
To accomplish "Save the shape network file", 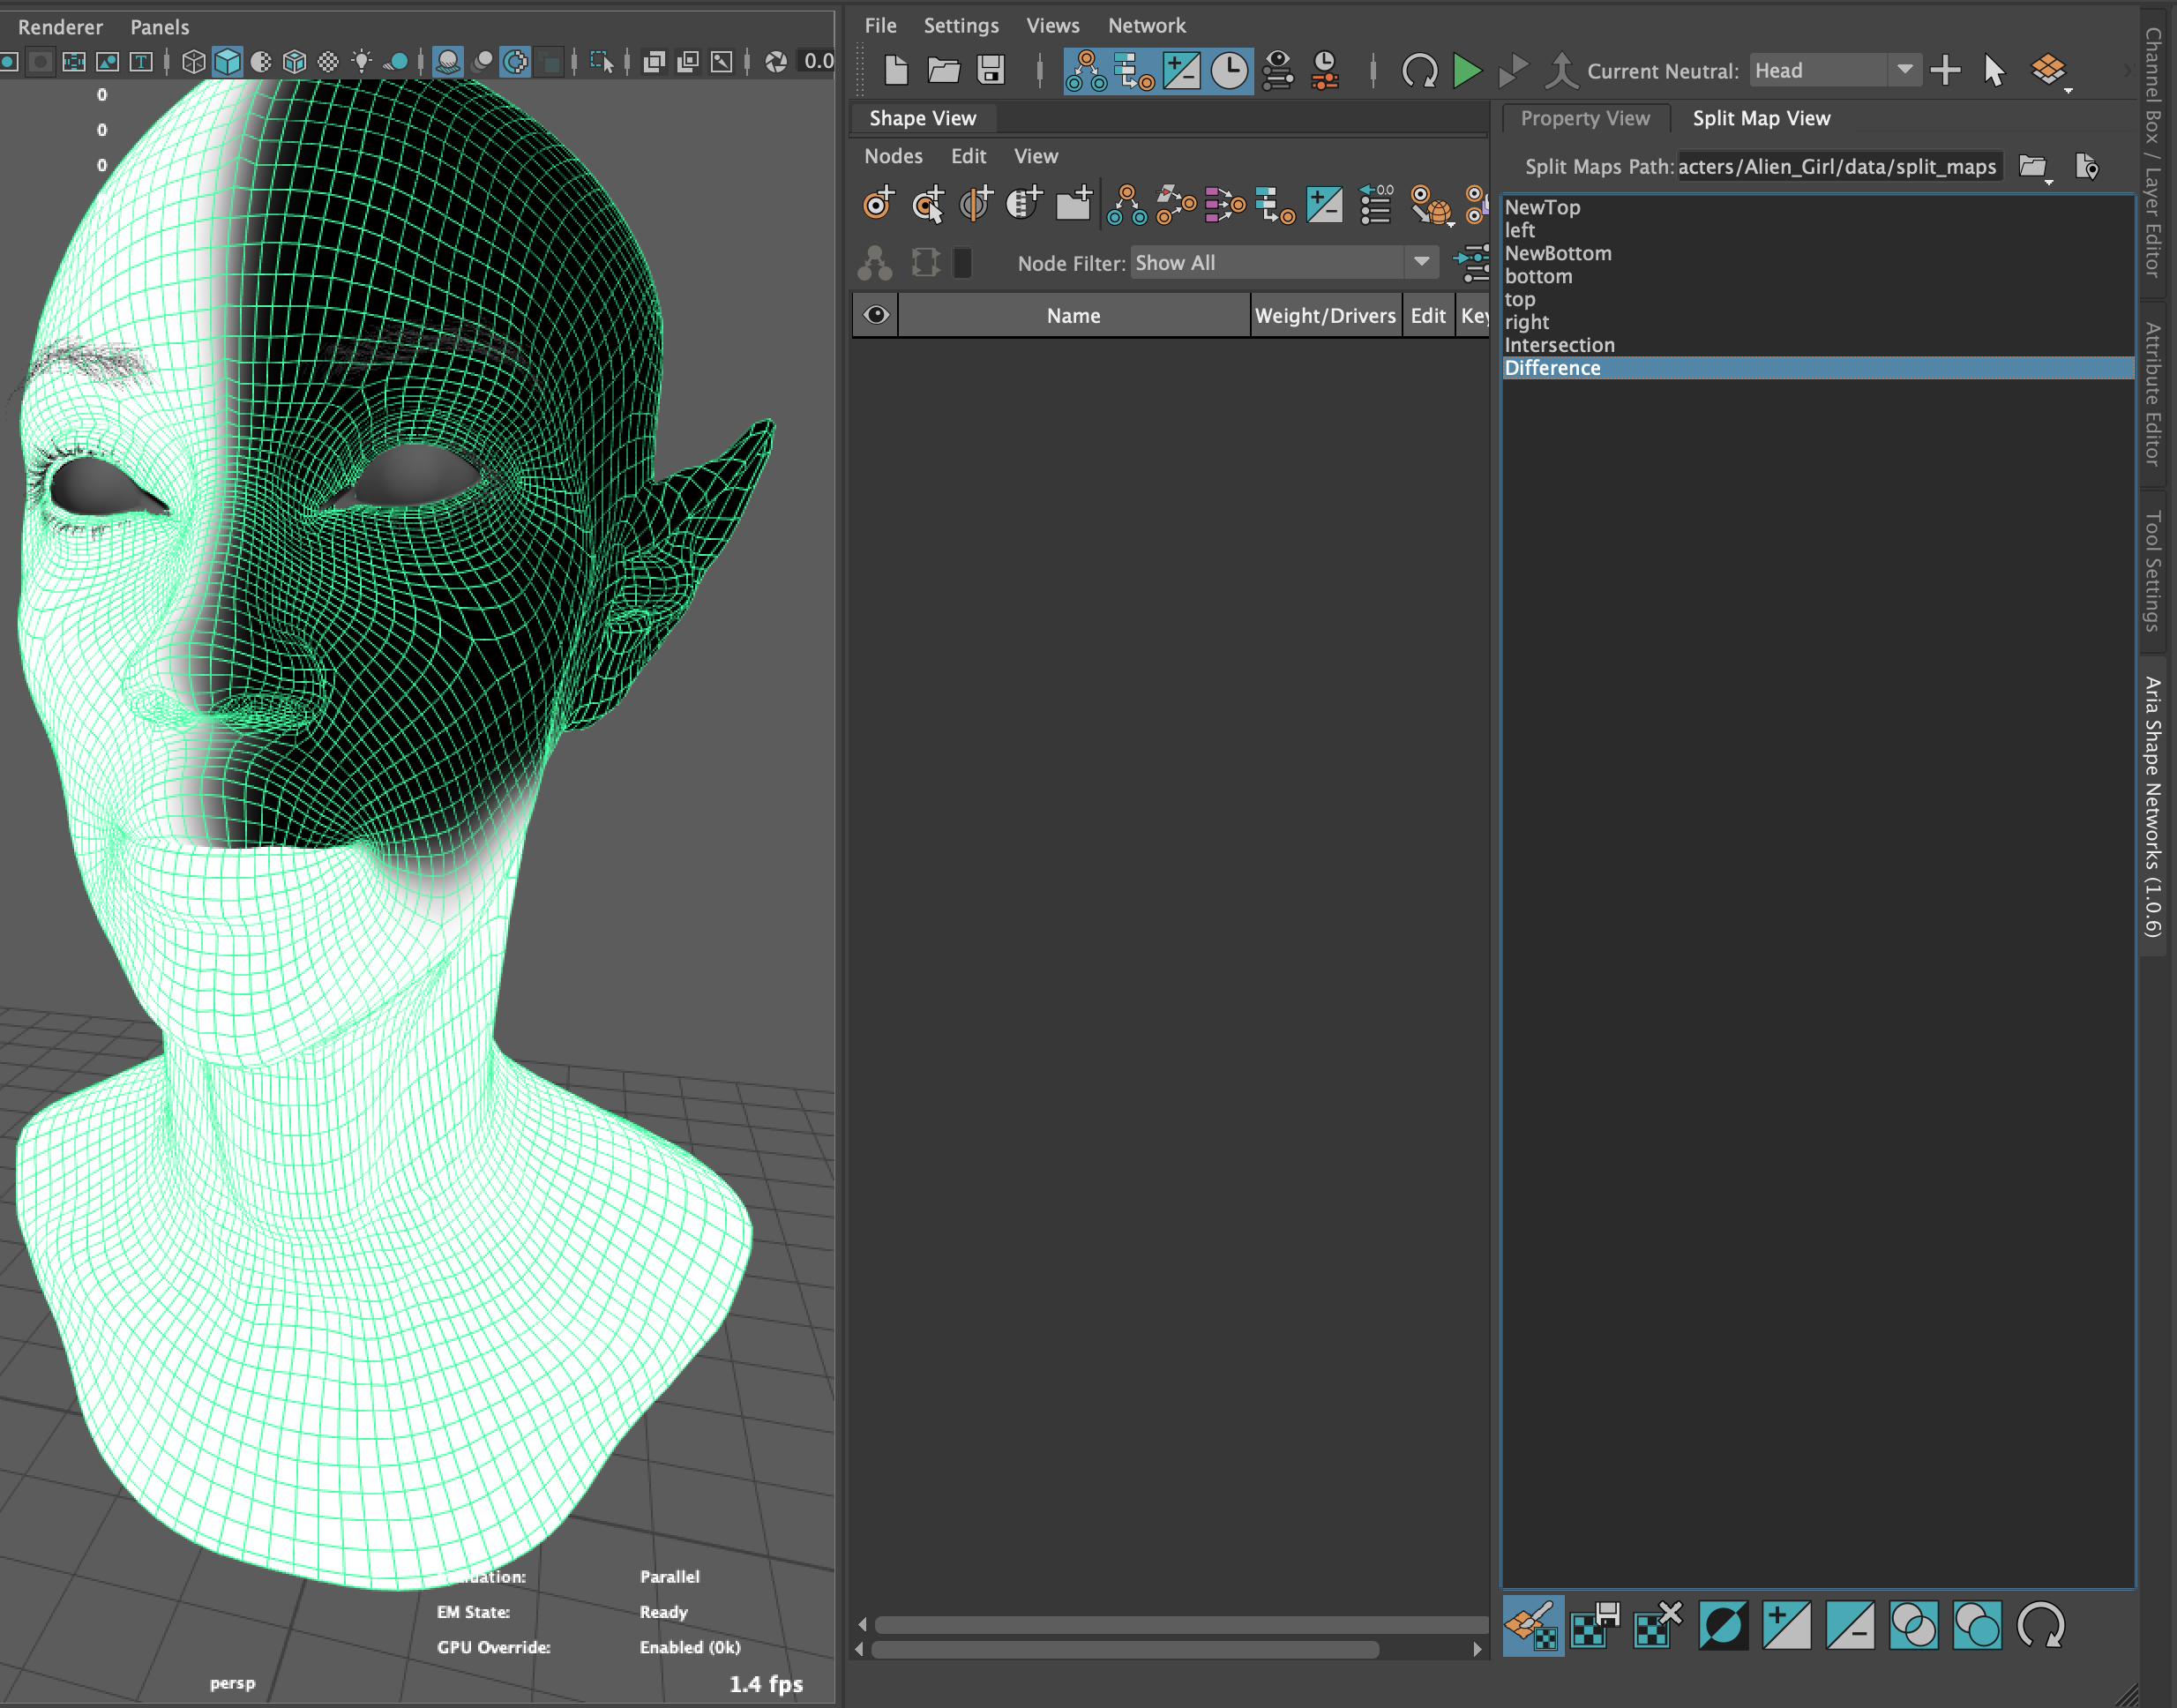I will click(990, 70).
